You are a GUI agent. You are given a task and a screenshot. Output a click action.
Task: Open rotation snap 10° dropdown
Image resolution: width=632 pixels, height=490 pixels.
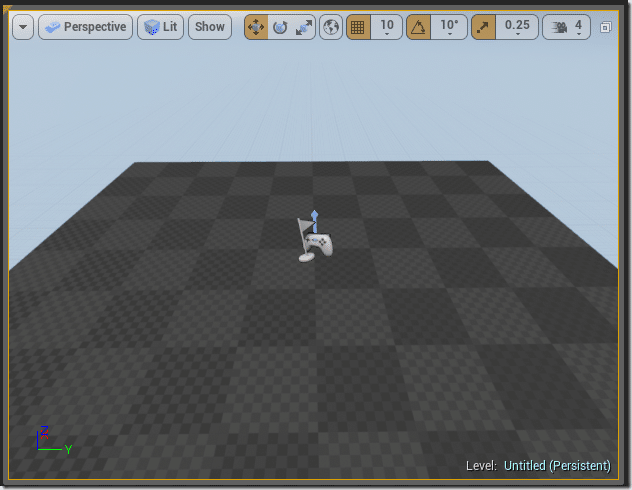pyautogui.click(x=449, y=27)
